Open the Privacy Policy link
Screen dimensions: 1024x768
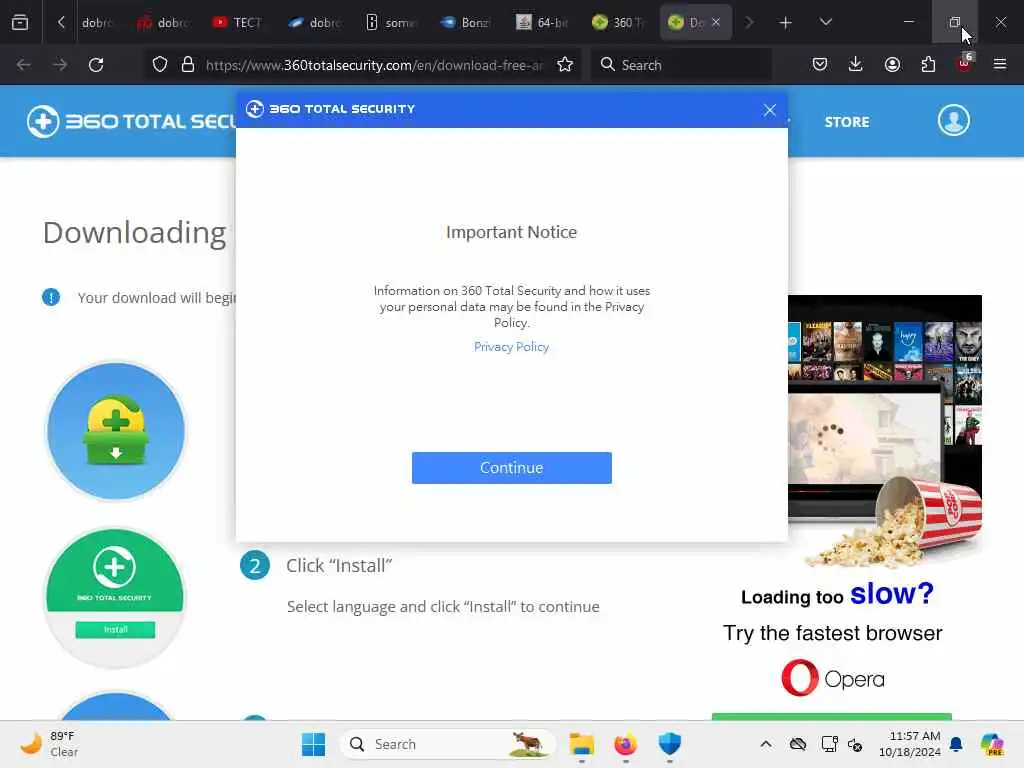[x=511, y=347]
